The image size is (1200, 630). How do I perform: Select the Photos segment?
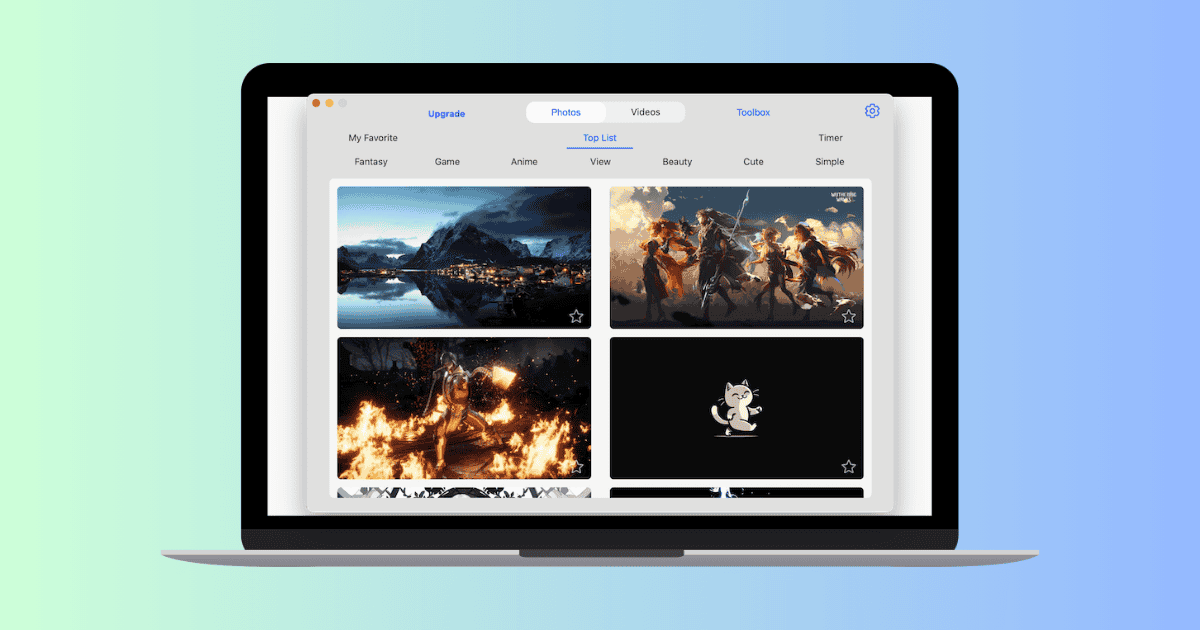[566, 112]
